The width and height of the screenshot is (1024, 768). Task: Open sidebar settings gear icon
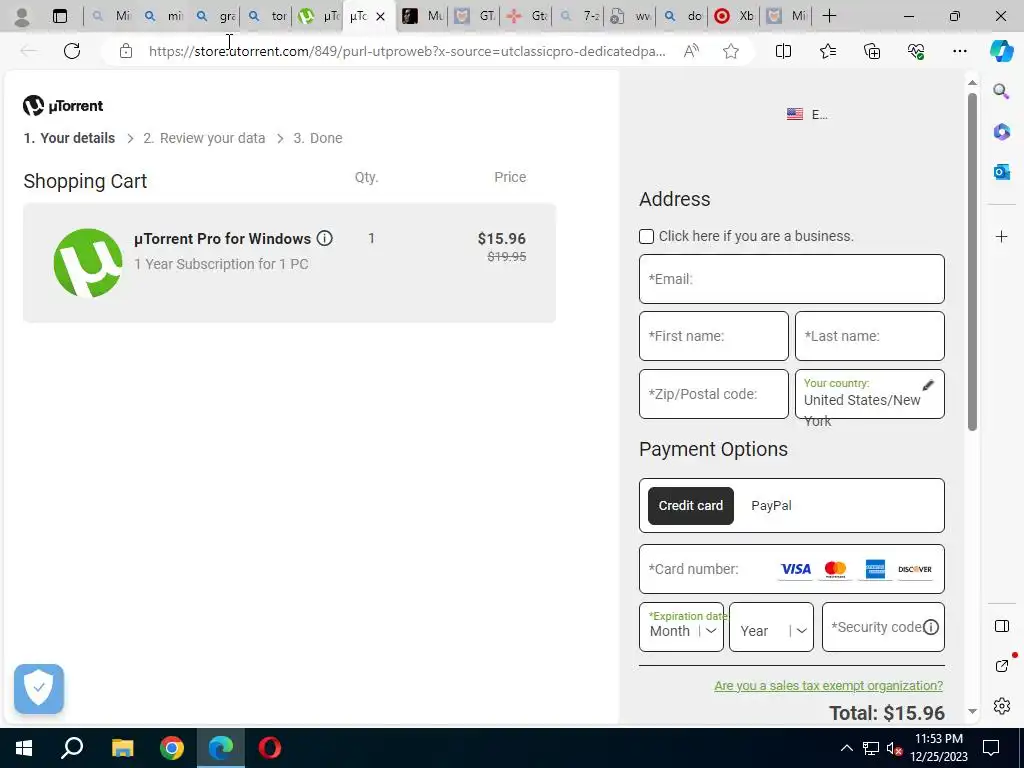(1001, 706)
